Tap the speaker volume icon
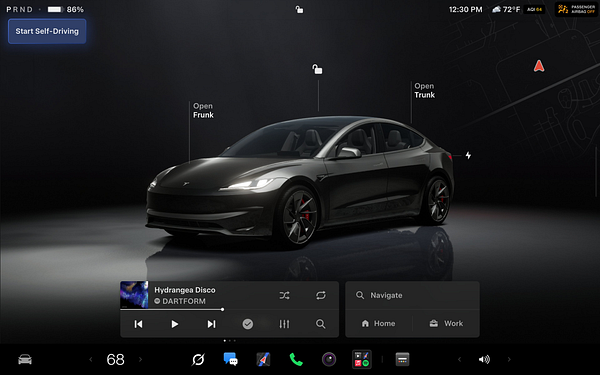The width and height of the screenshot is (600, 375). (x=484, y=359)
